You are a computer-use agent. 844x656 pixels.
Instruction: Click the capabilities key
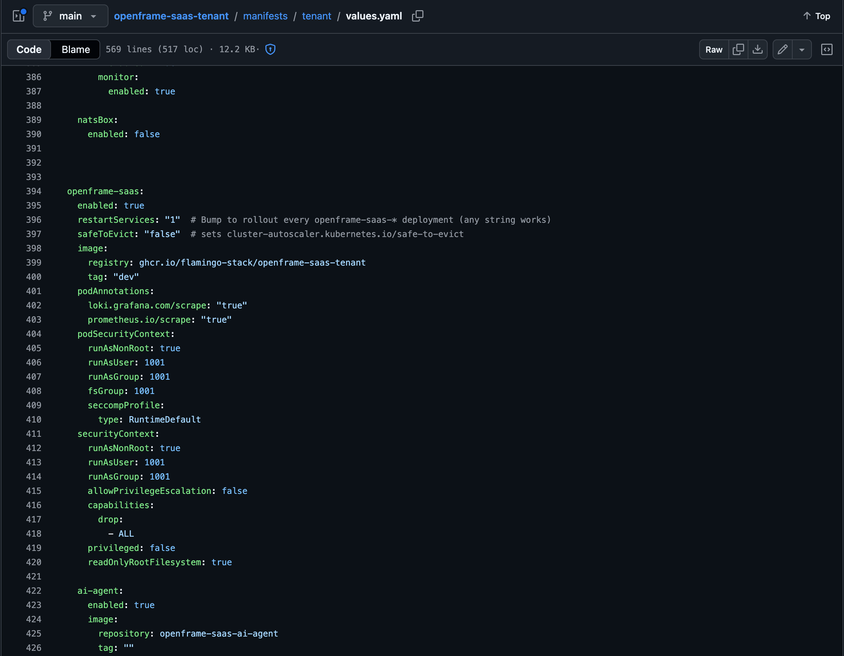click(x=118, y=505)
